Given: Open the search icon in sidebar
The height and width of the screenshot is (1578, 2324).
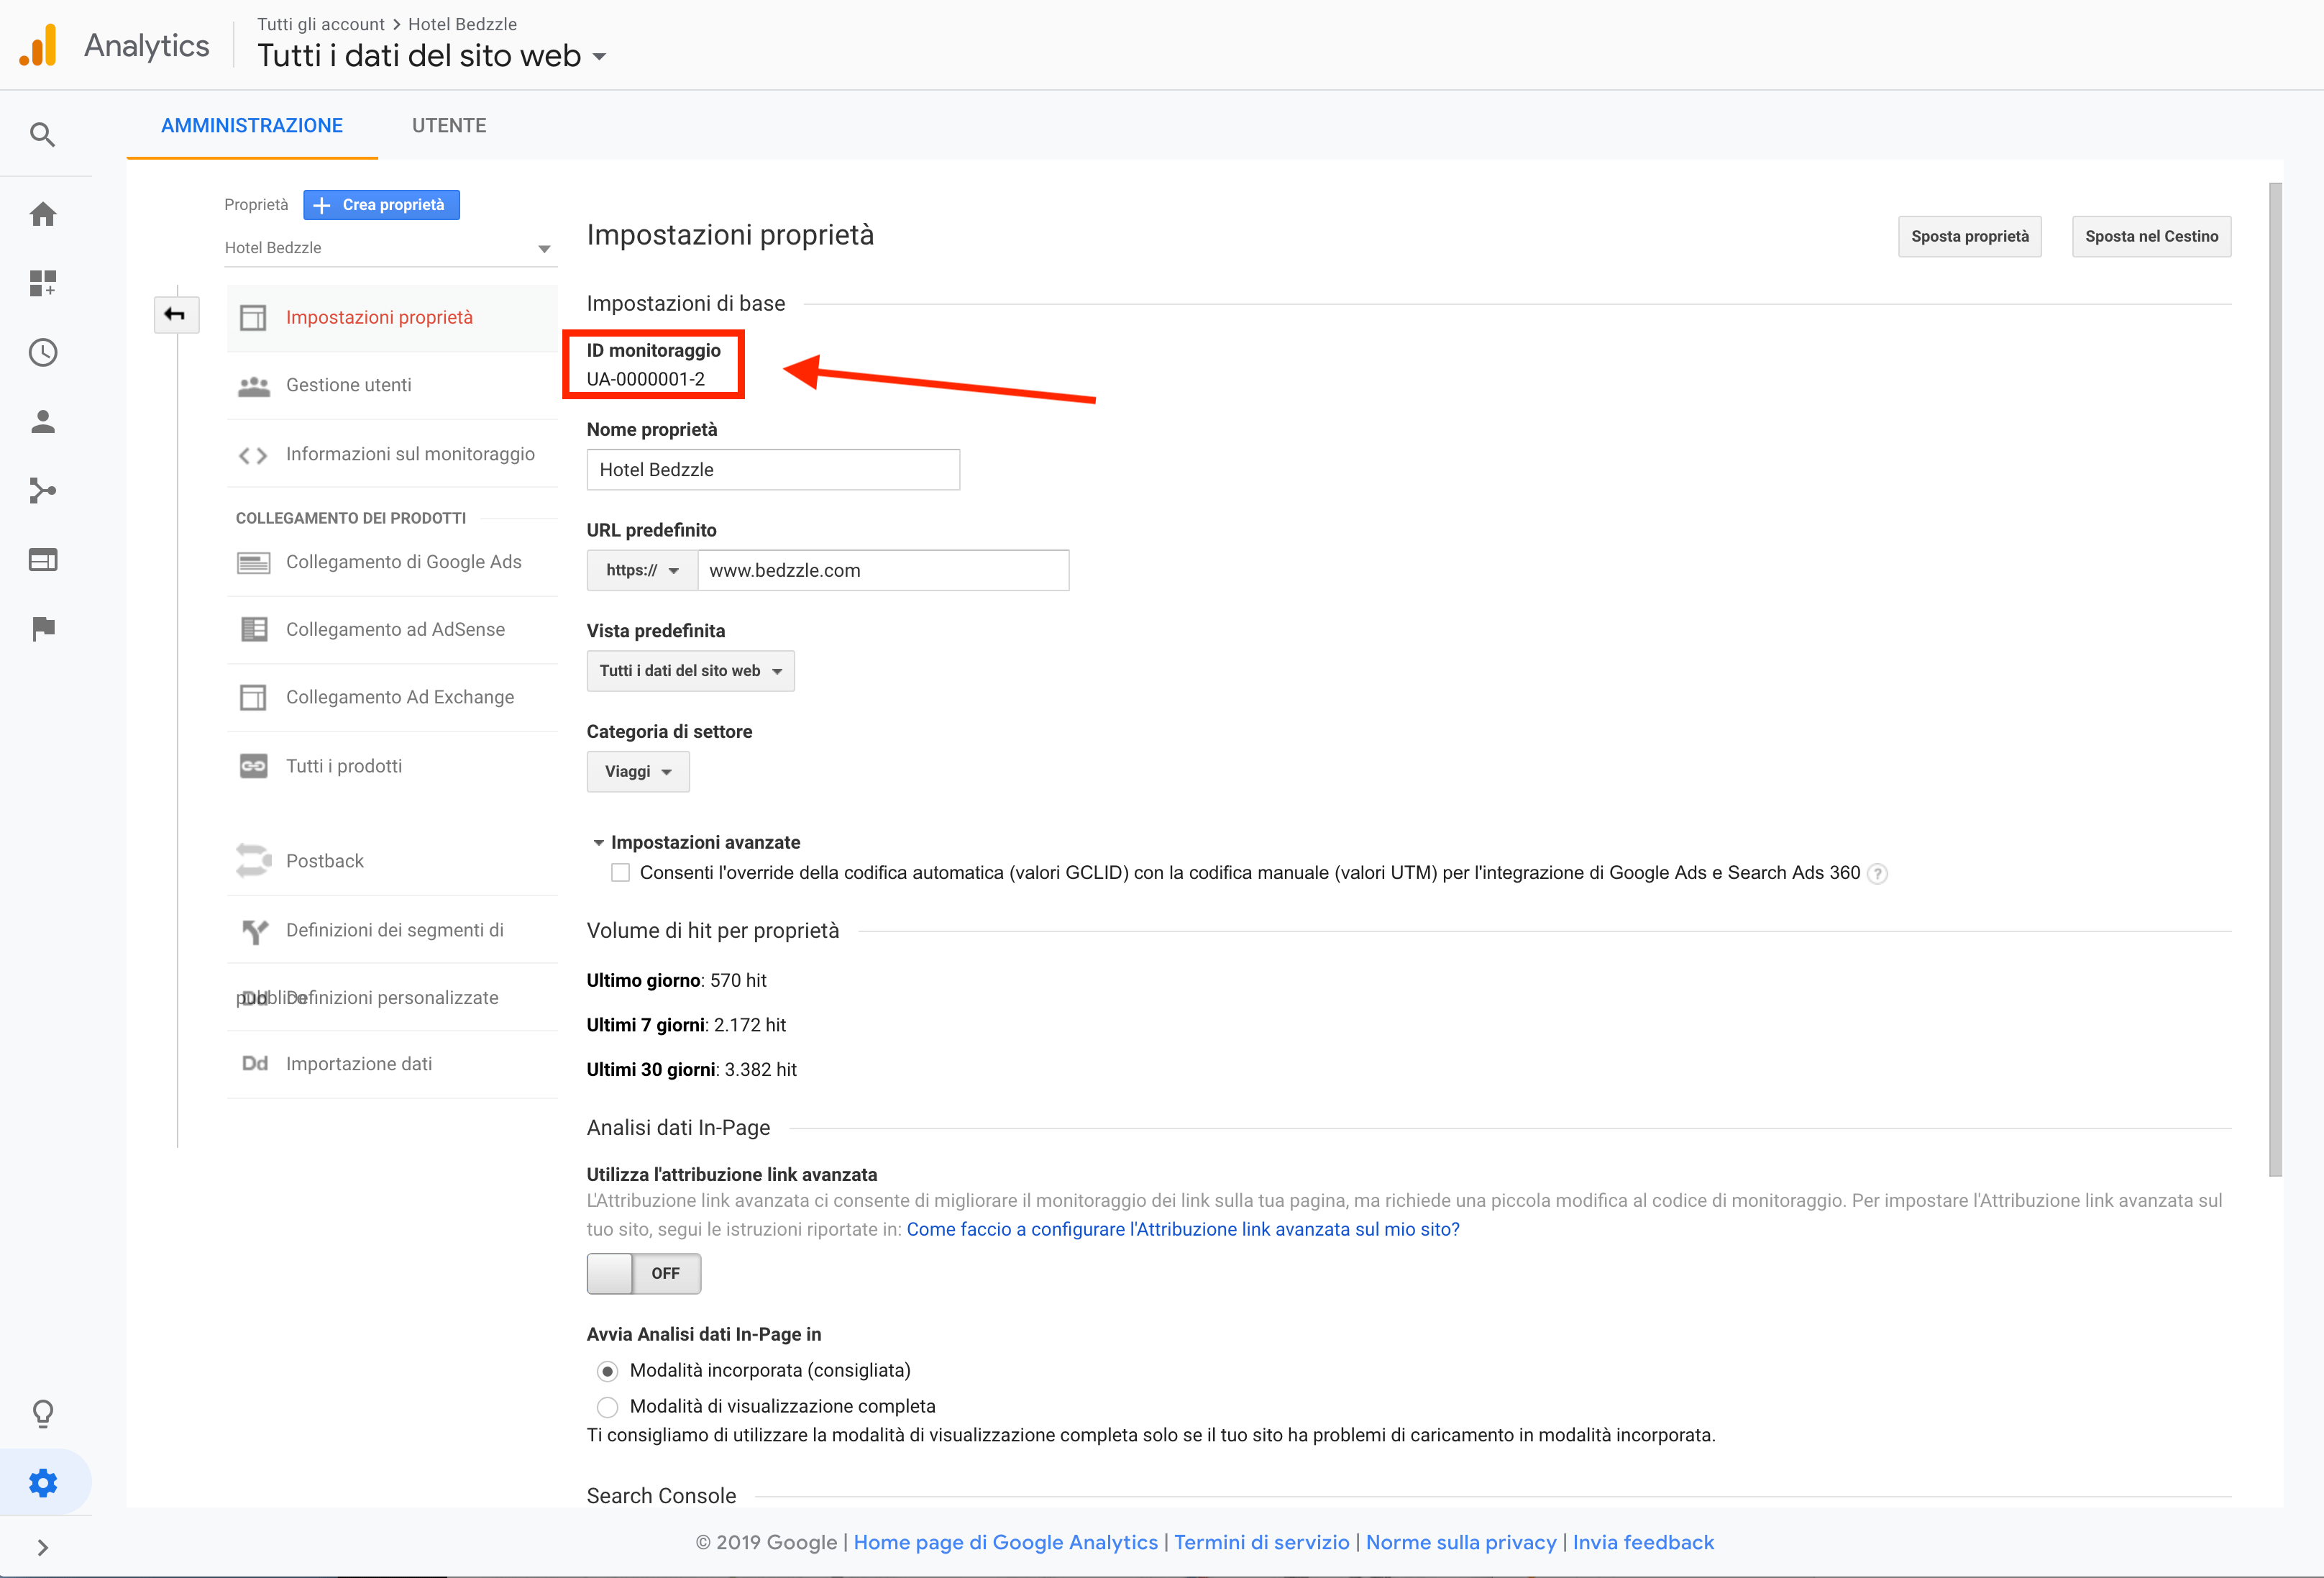Looking at the screenshot, I should click(43, 134).
